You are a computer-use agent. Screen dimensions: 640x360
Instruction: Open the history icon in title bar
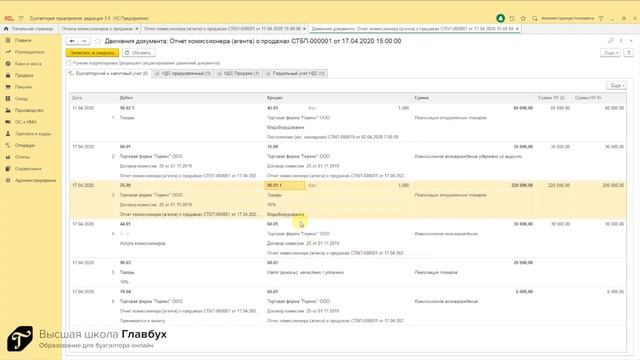tap(512, 18)
